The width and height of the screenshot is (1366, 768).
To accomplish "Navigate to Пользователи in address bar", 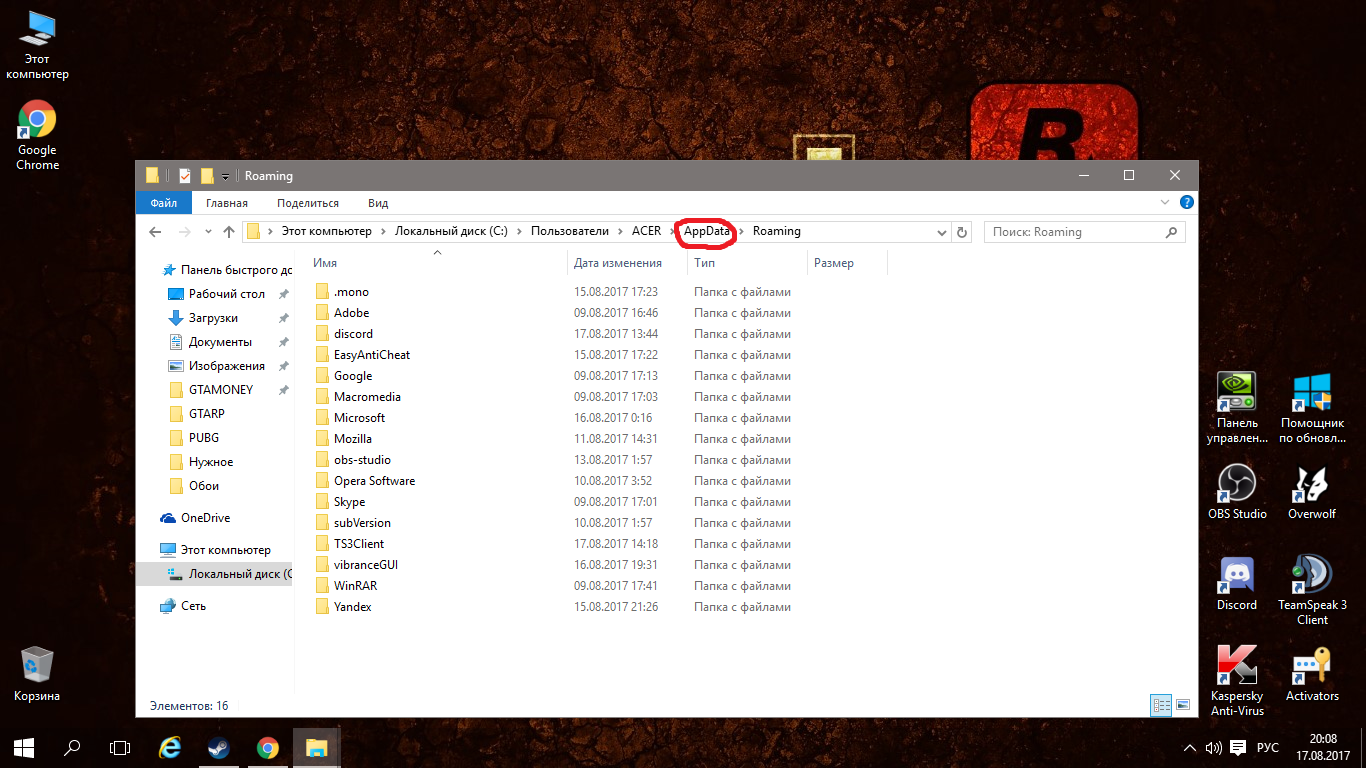I will tap(570, 232).
